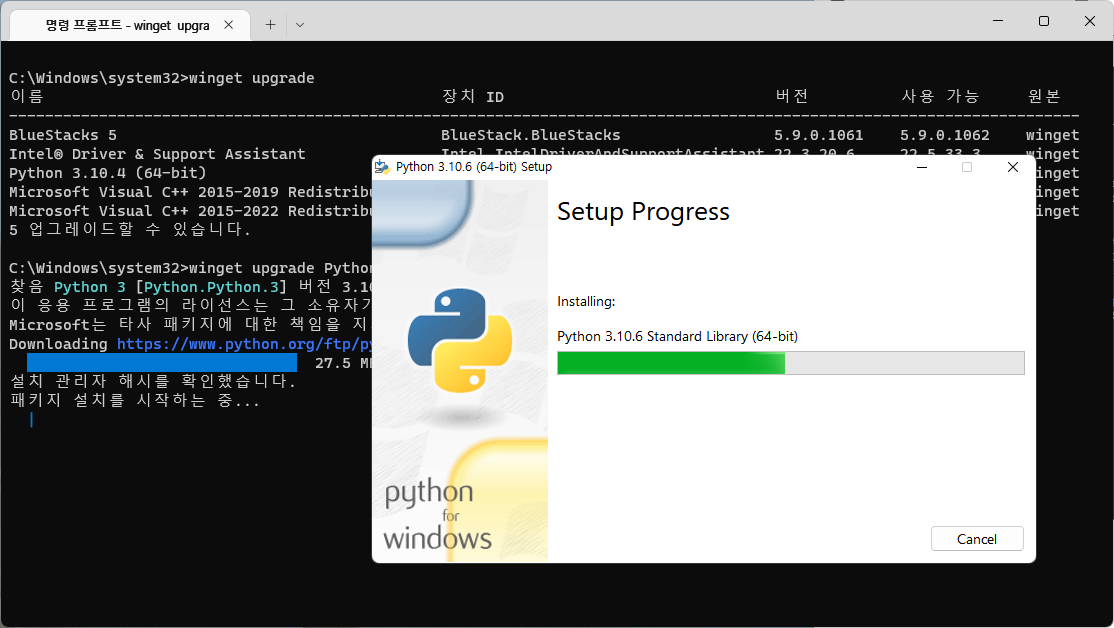The width and height of the screenshot is (1114, 628).
Task: Click the 'python for windows' sidebar text
Action: tap(438, 516)
